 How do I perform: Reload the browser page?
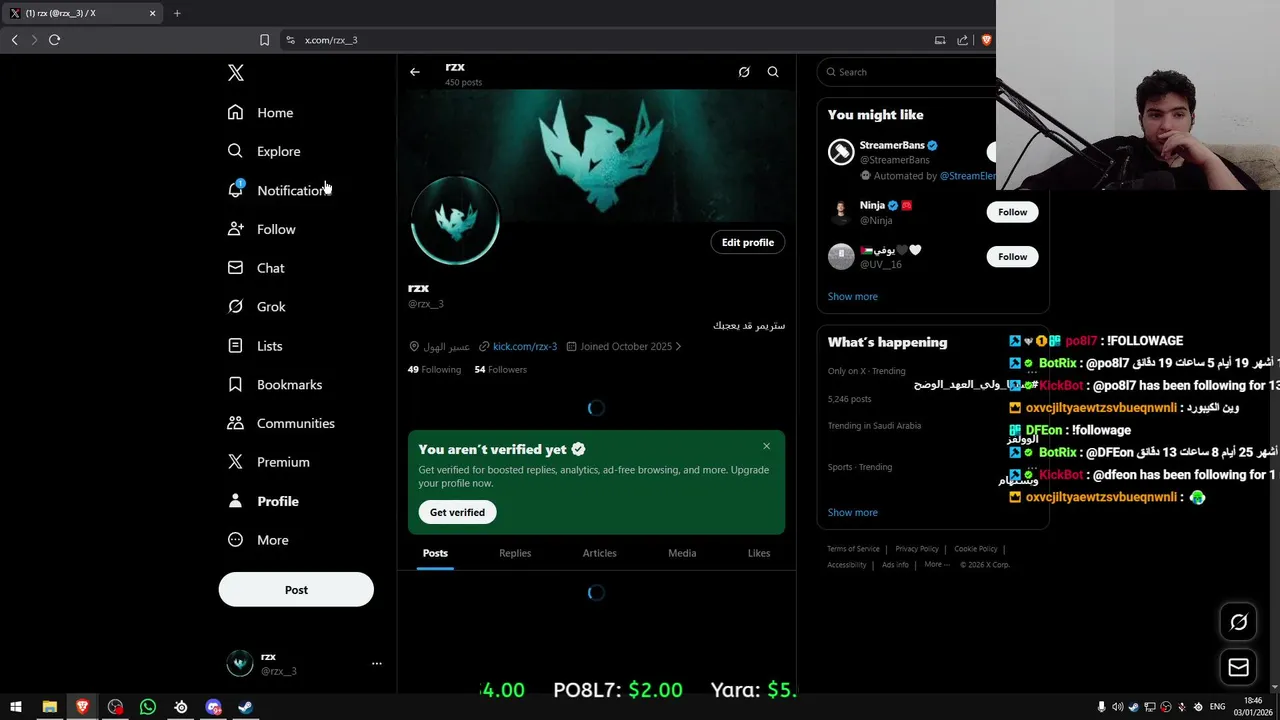54,40
